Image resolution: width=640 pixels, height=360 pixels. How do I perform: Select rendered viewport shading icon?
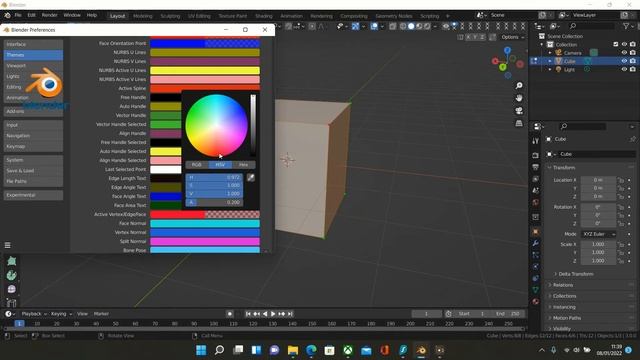point(427,26)
